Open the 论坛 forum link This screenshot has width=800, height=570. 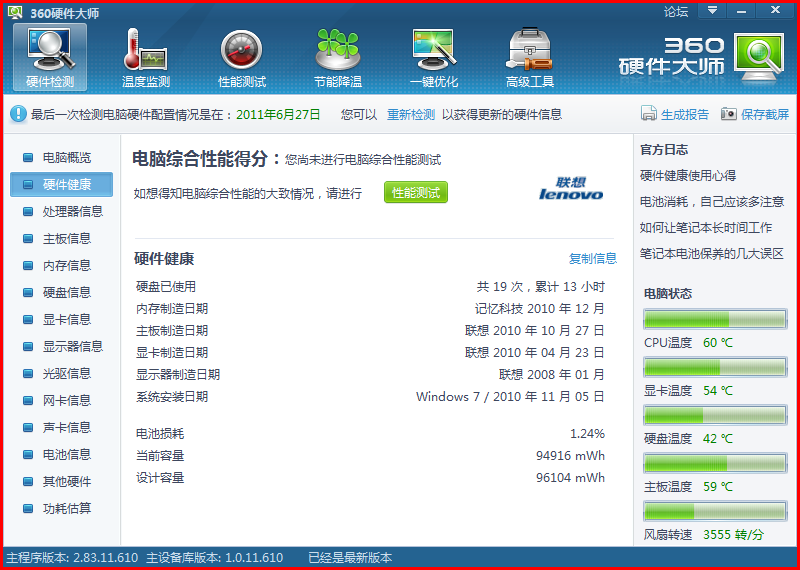coord(676,11)
